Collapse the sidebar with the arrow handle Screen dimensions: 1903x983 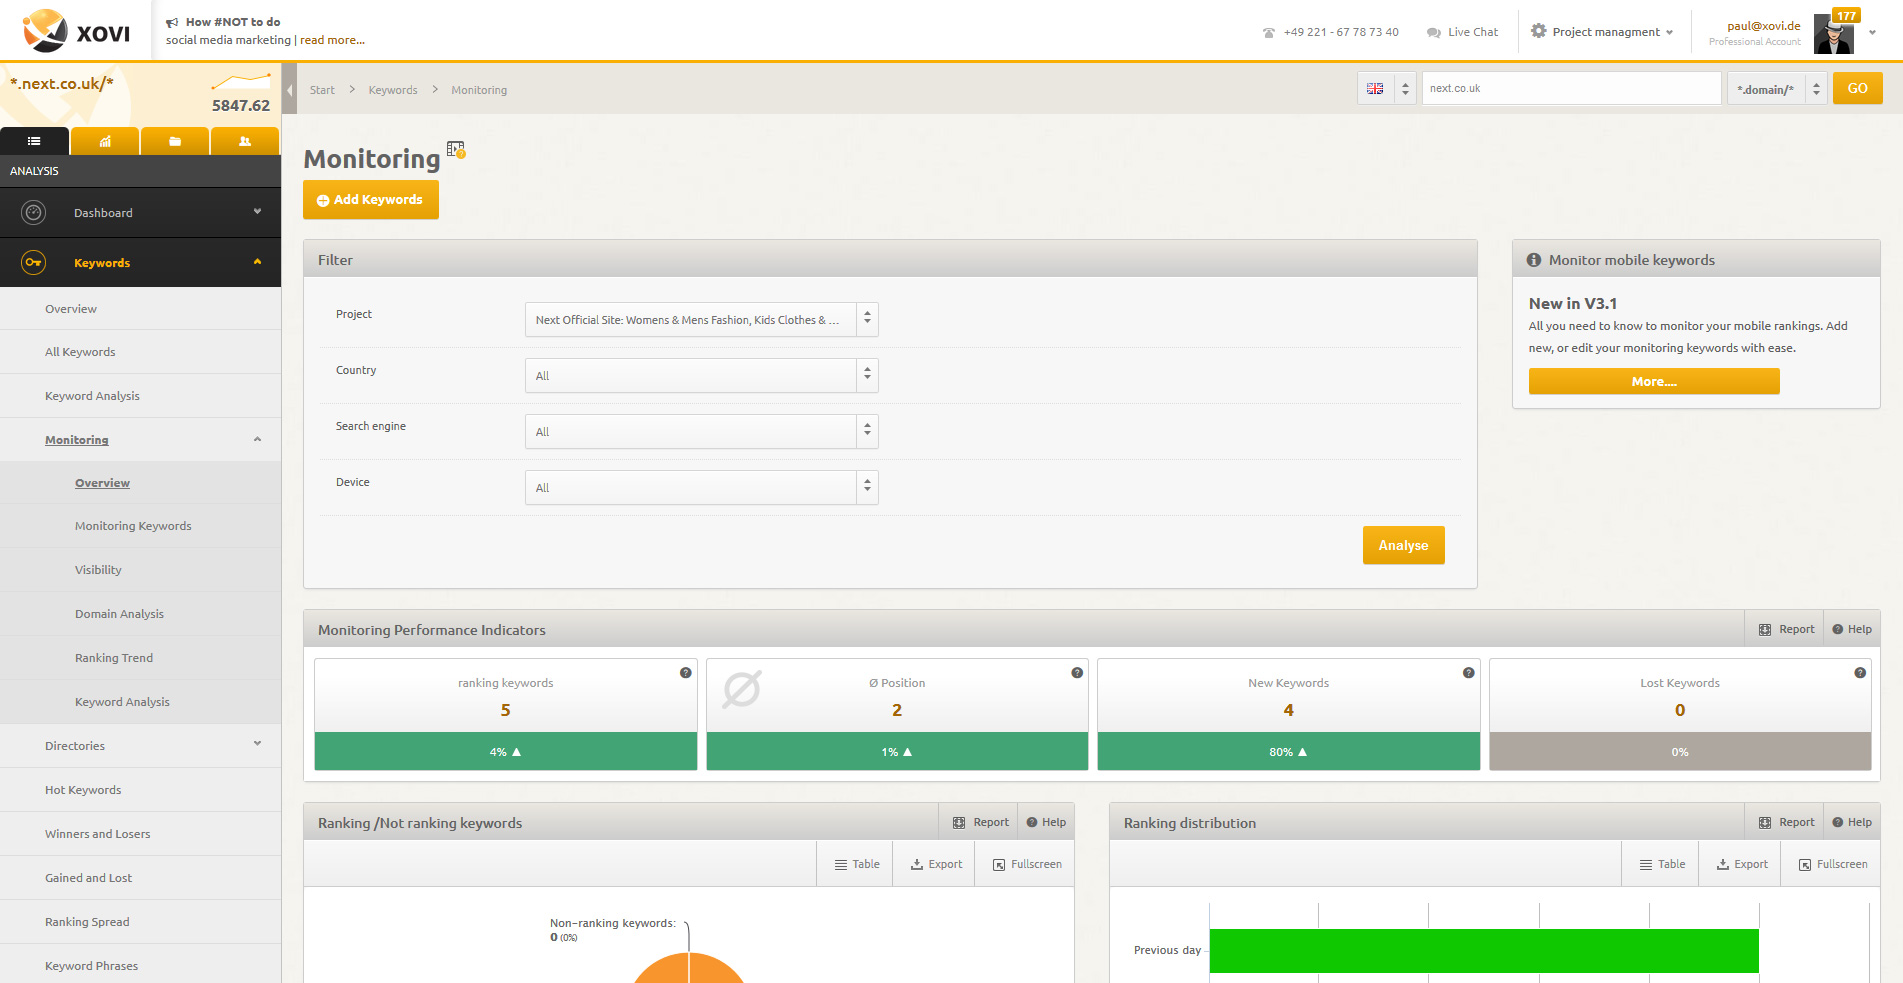pyautogui.click(x=289, y=90)
